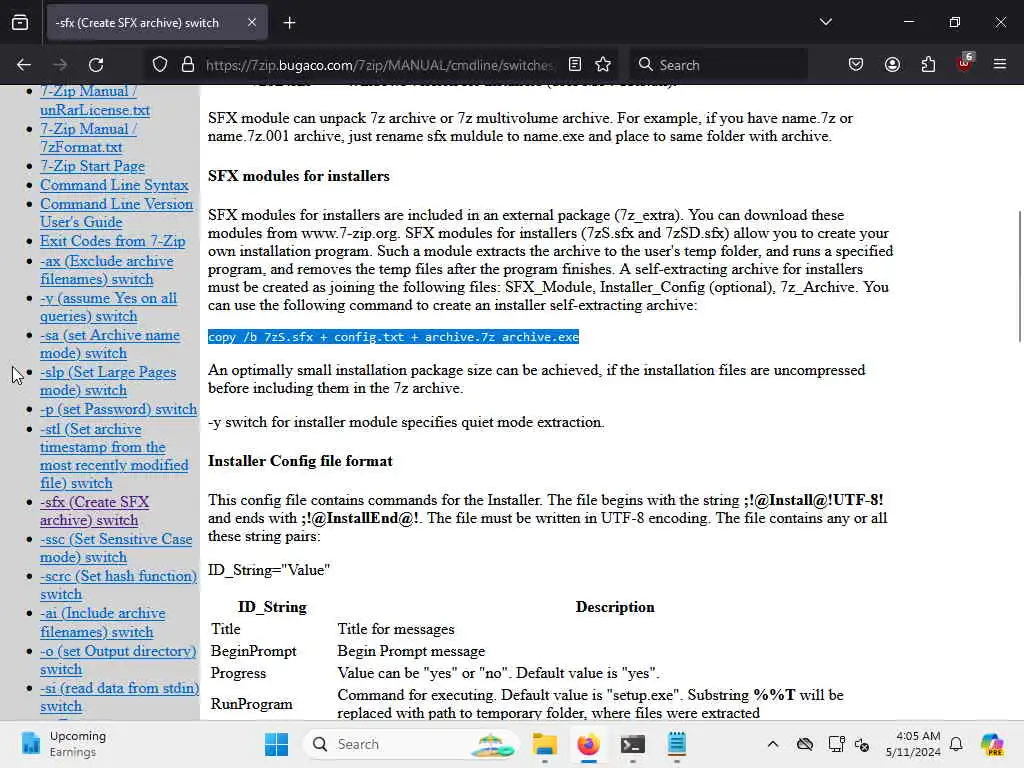Screen dimensions: 1024x768
Task: Click the page vertical scrollbar thumb
Action: [x=1019, y=276]
